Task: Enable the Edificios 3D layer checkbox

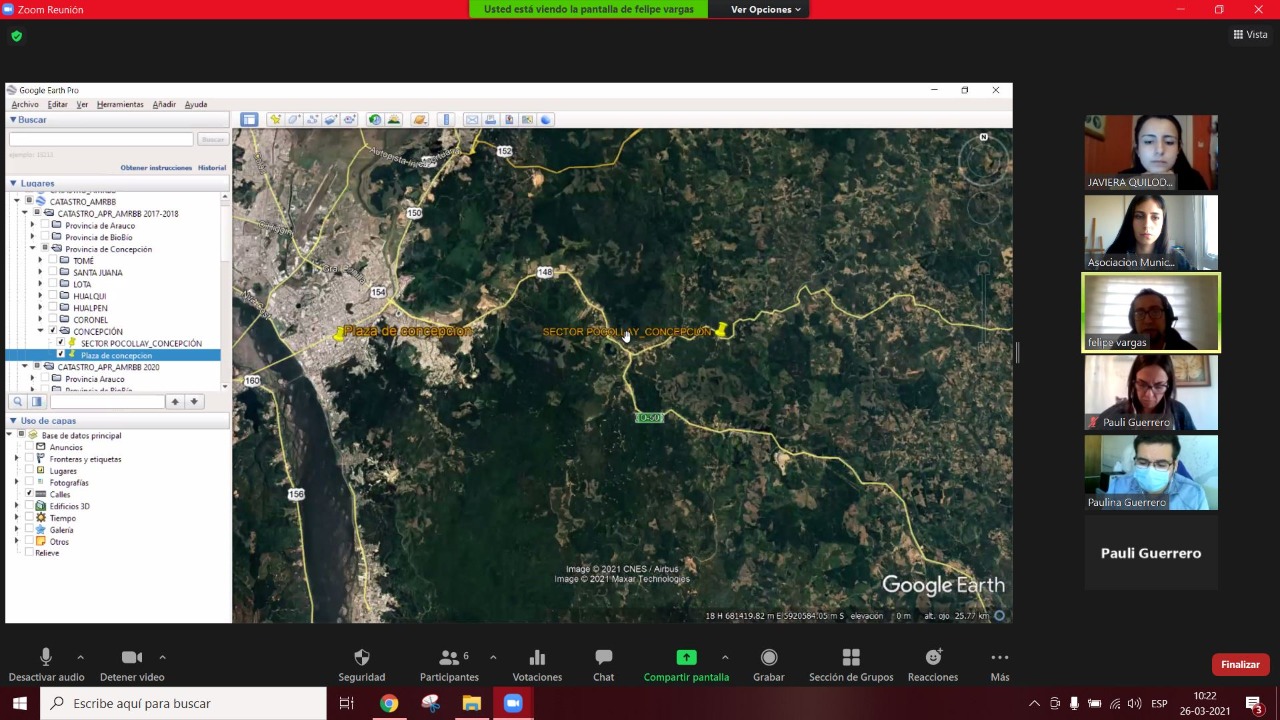Action: (29, 506)
